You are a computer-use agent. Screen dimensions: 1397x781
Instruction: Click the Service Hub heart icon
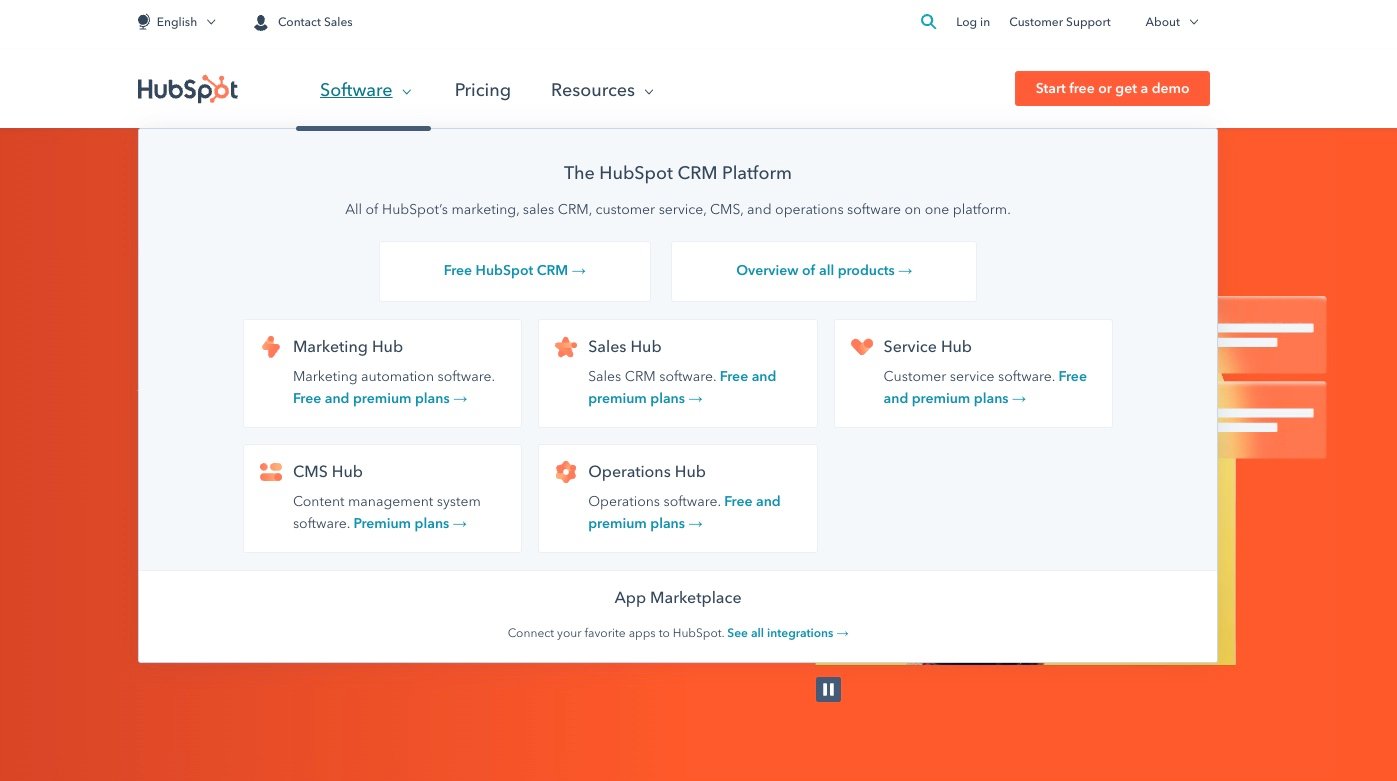(x=861, y=347)
